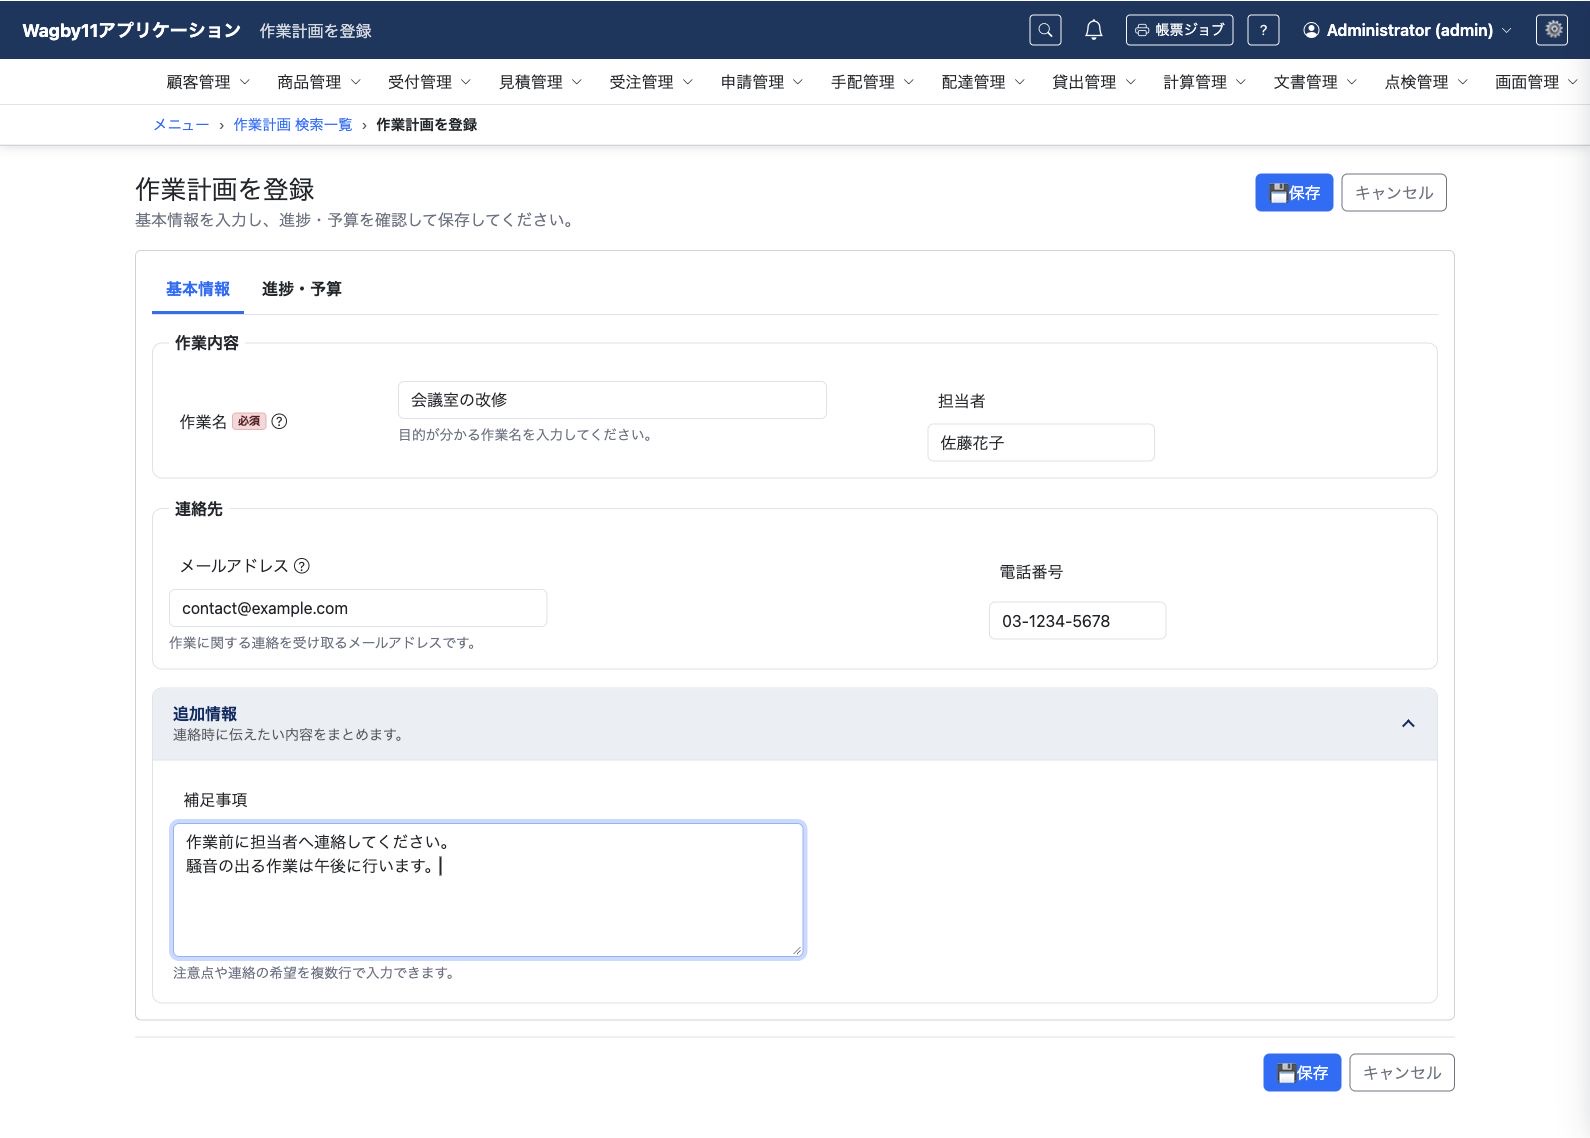
Task: Open the 計算管理 menu
Action: point(1204,82)
